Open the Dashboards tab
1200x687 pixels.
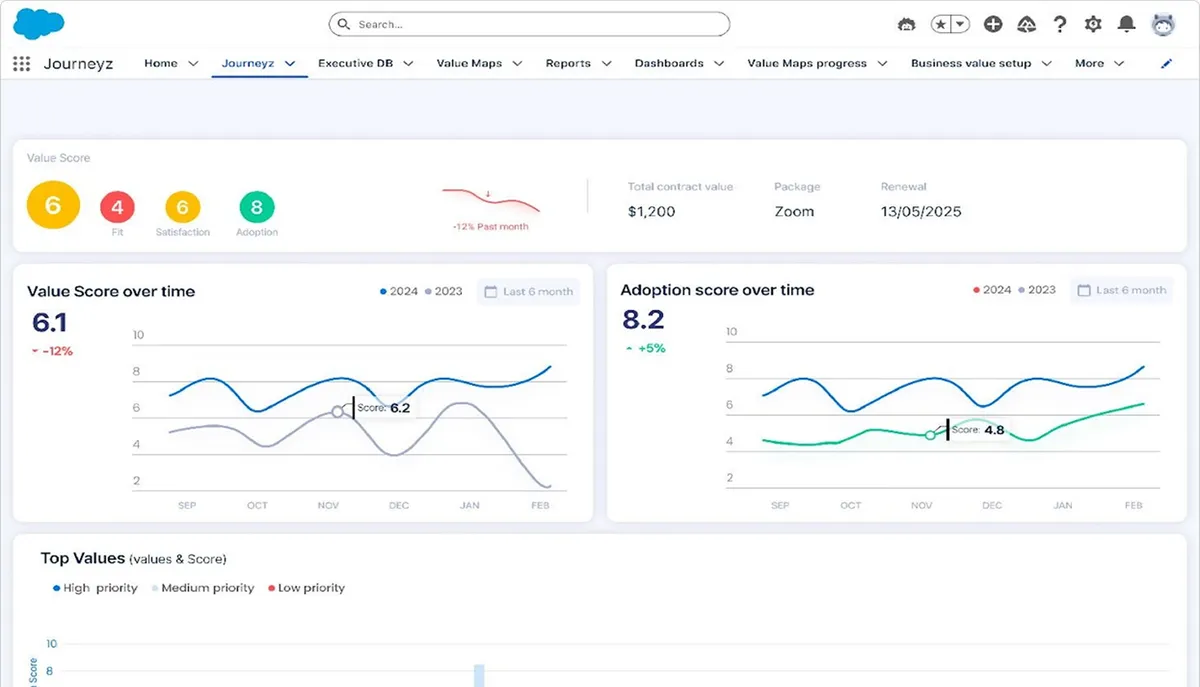pos(669,63)
